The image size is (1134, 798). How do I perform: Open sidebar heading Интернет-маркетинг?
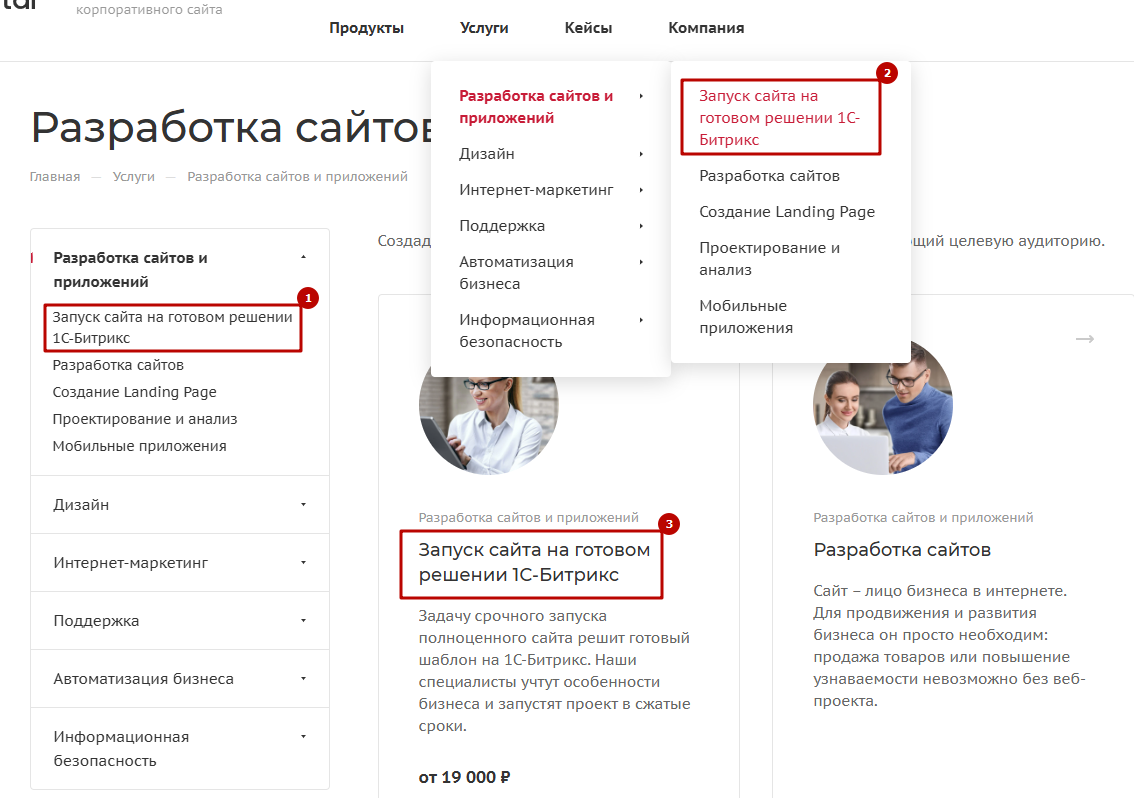(x=130, y=563)
